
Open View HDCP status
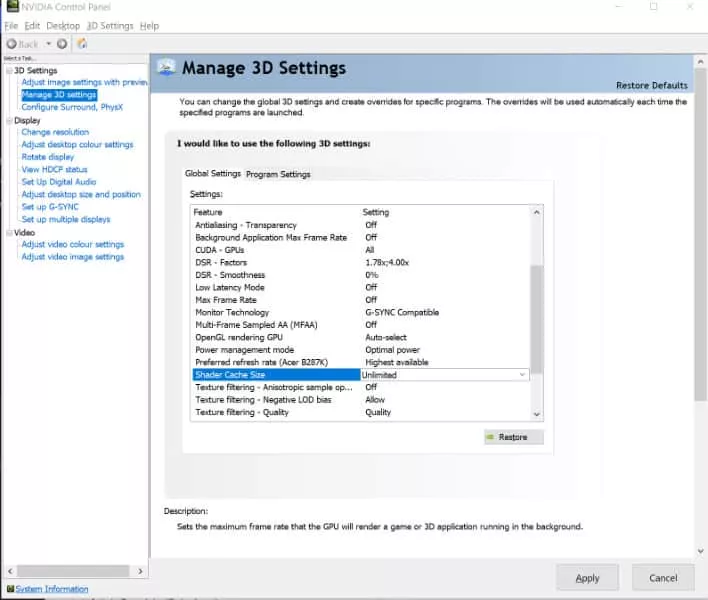click(54, 169)
